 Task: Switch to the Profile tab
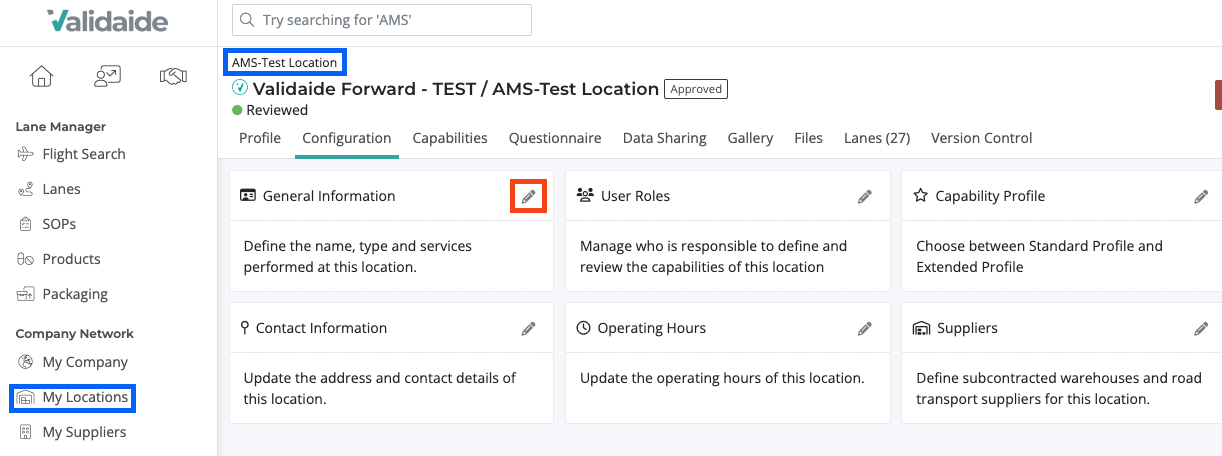click(x=260, y=138)
